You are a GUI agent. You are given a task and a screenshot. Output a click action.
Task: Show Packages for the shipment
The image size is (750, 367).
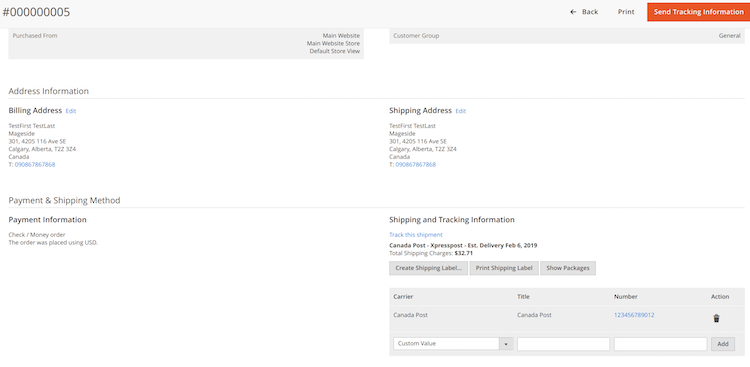(568, 268)
